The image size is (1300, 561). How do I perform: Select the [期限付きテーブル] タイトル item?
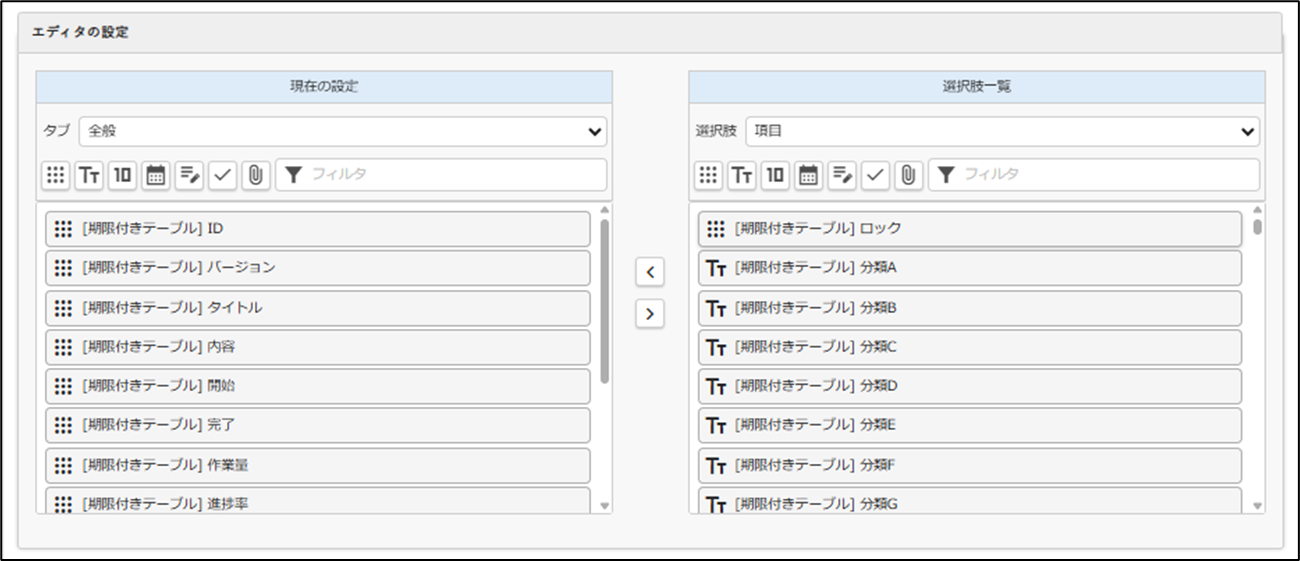coord(317,308)
